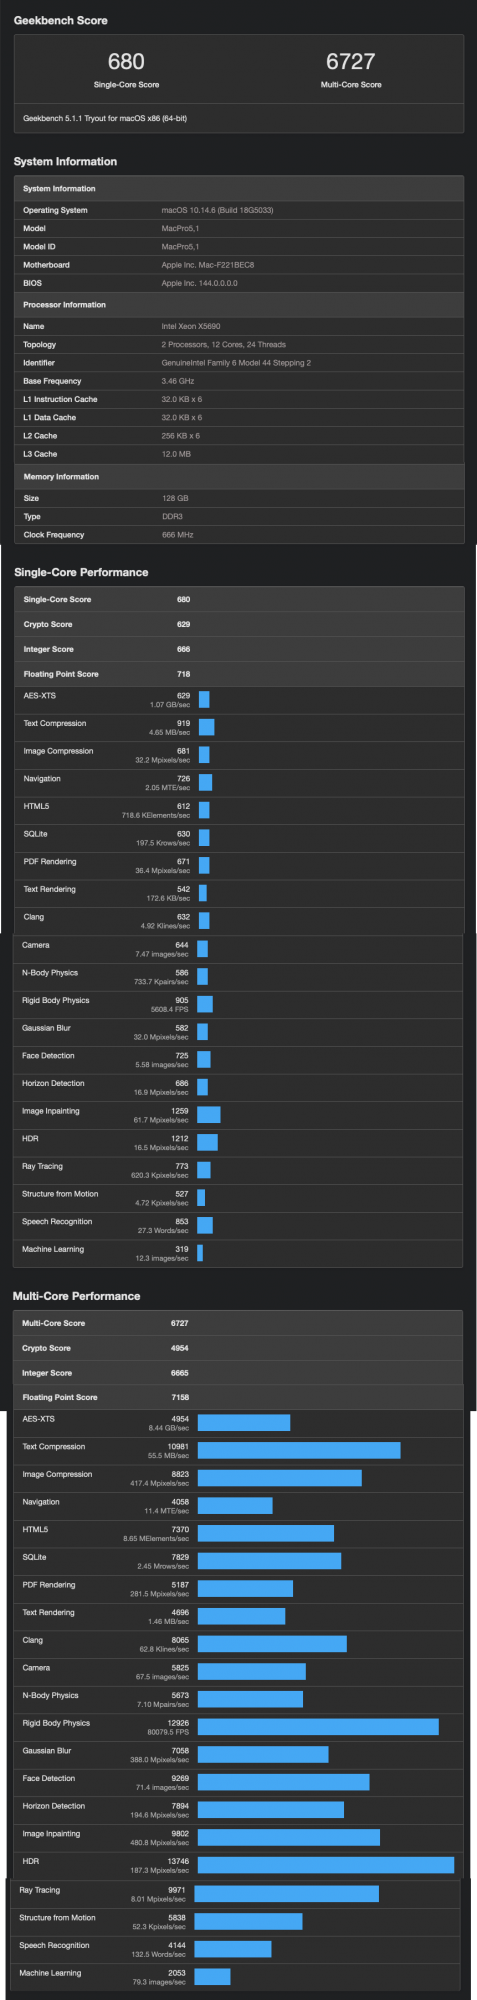Select the single-core Image Inpainting bar
Screen dimensions: 477x2000
(209, 1115)
